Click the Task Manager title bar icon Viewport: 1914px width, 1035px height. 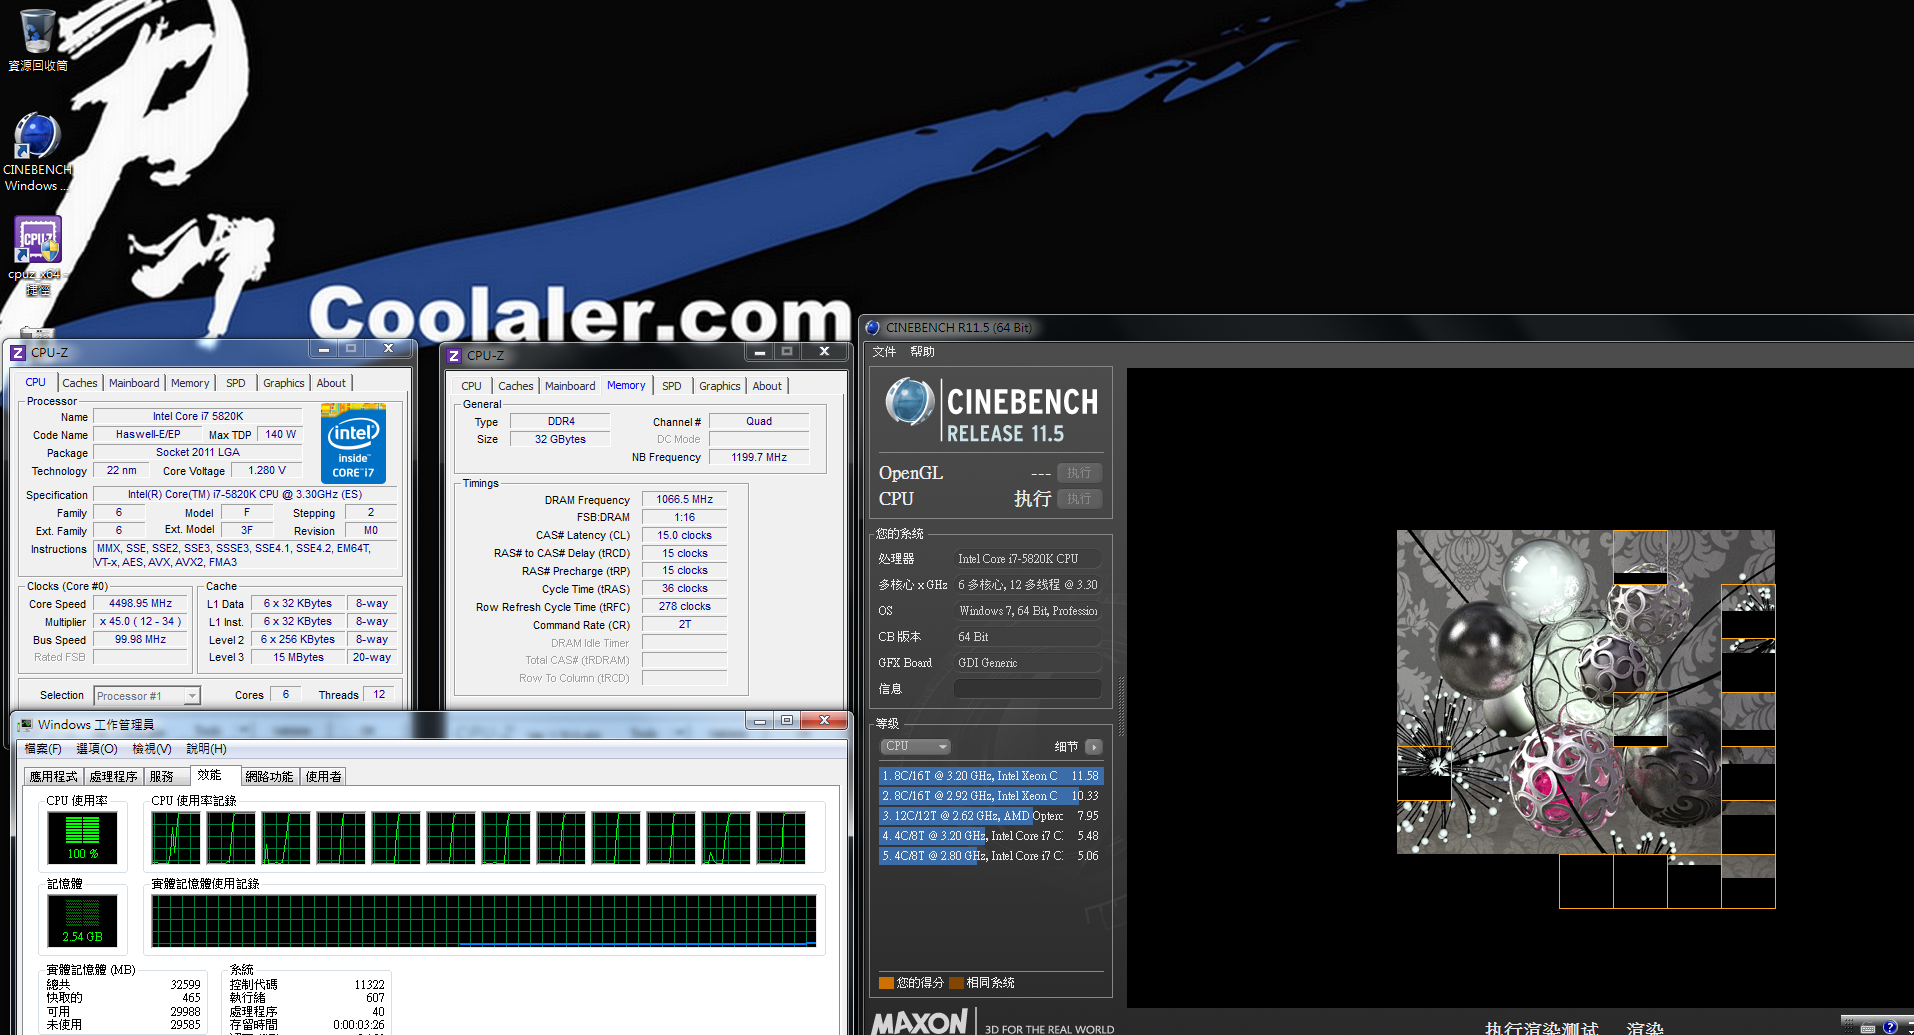point(24,724)
